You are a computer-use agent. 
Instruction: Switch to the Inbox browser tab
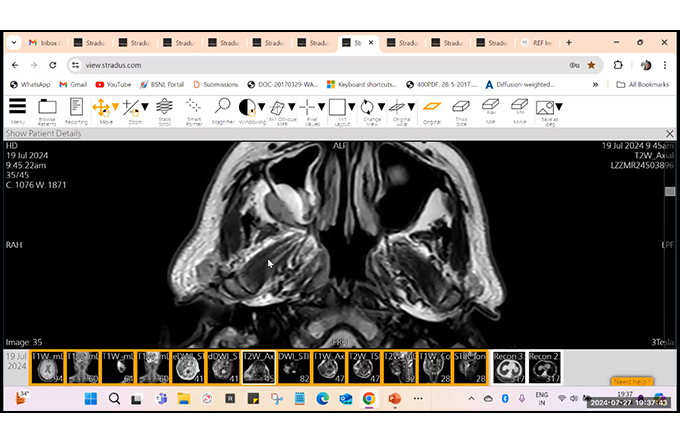[45, 43]
